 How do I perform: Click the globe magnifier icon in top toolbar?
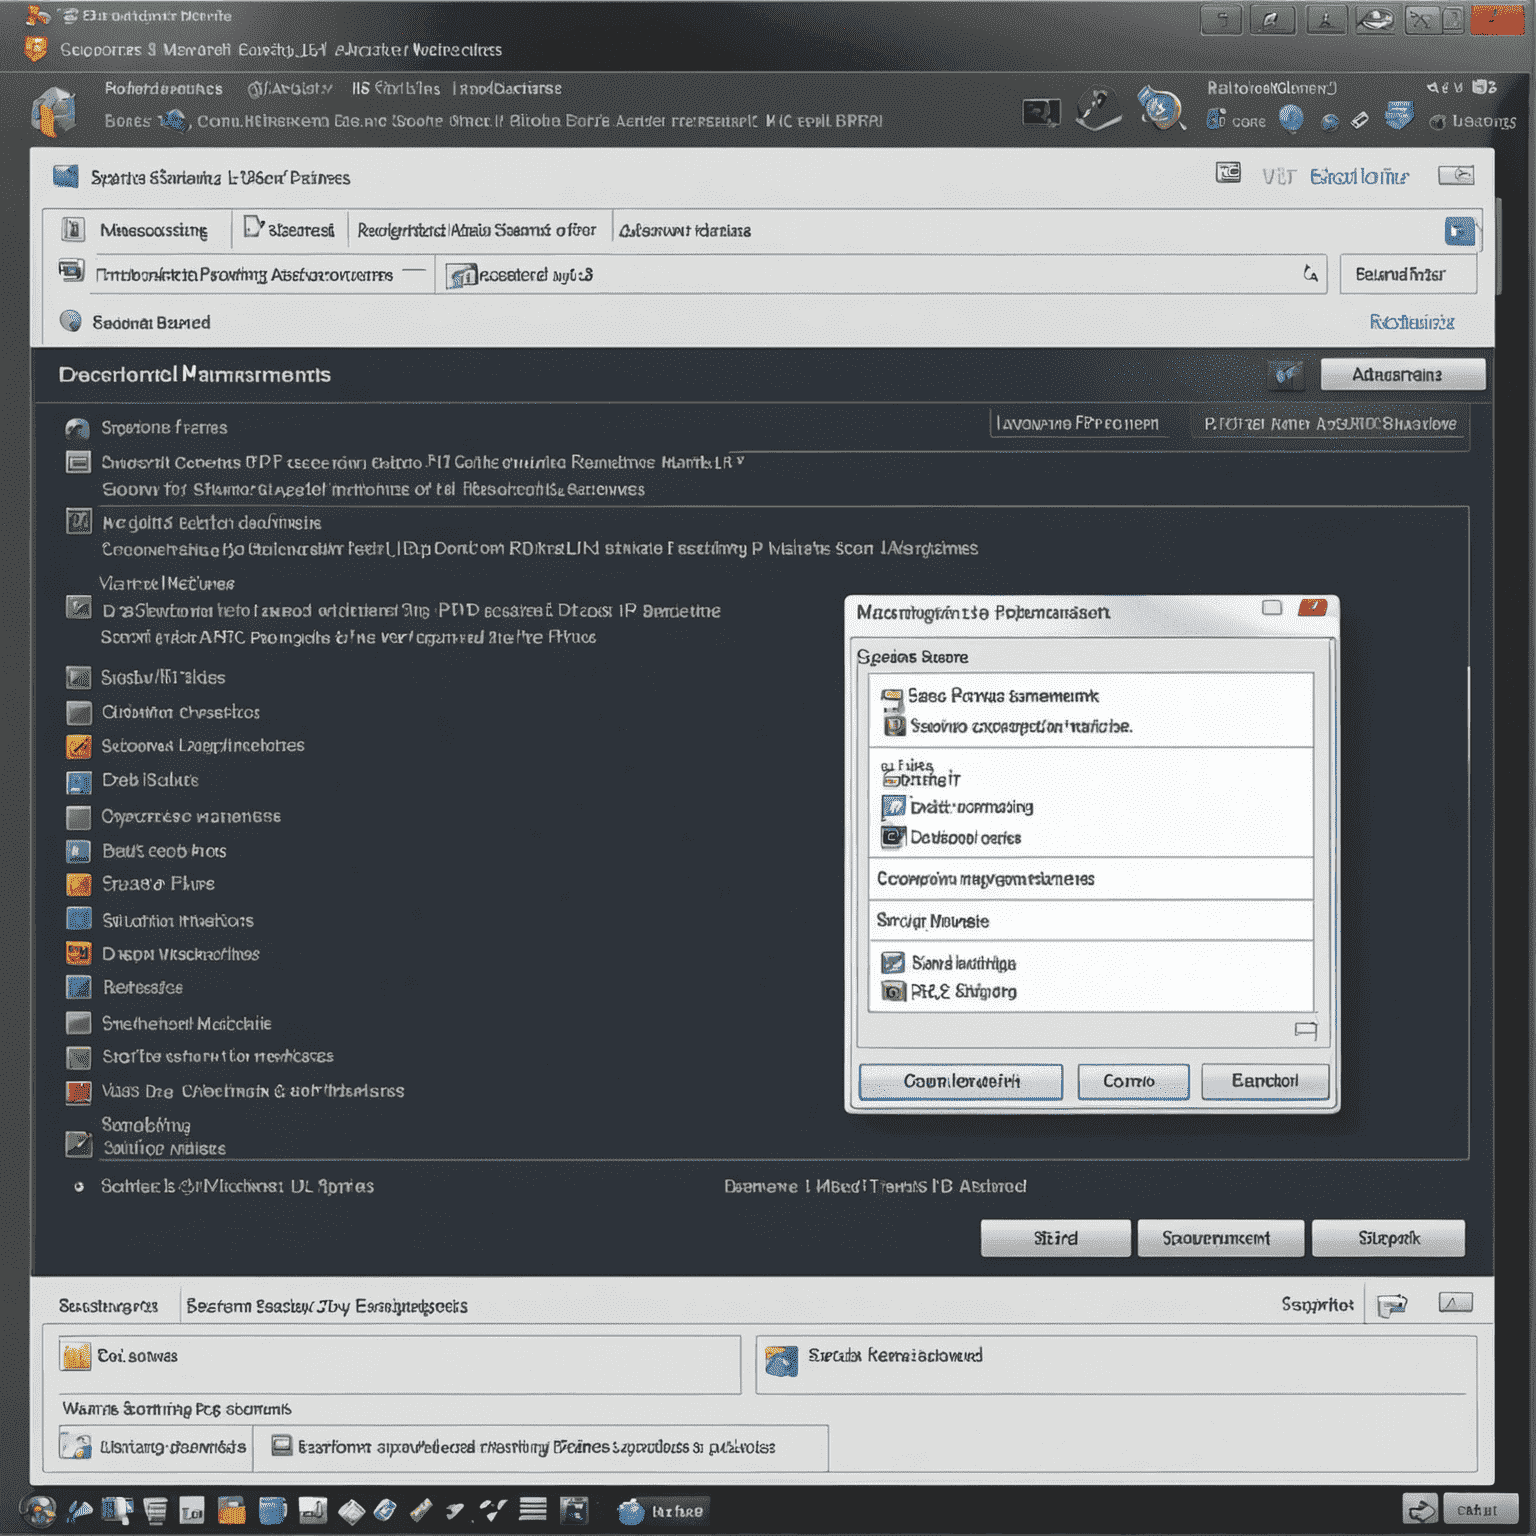coord(1160,108)
